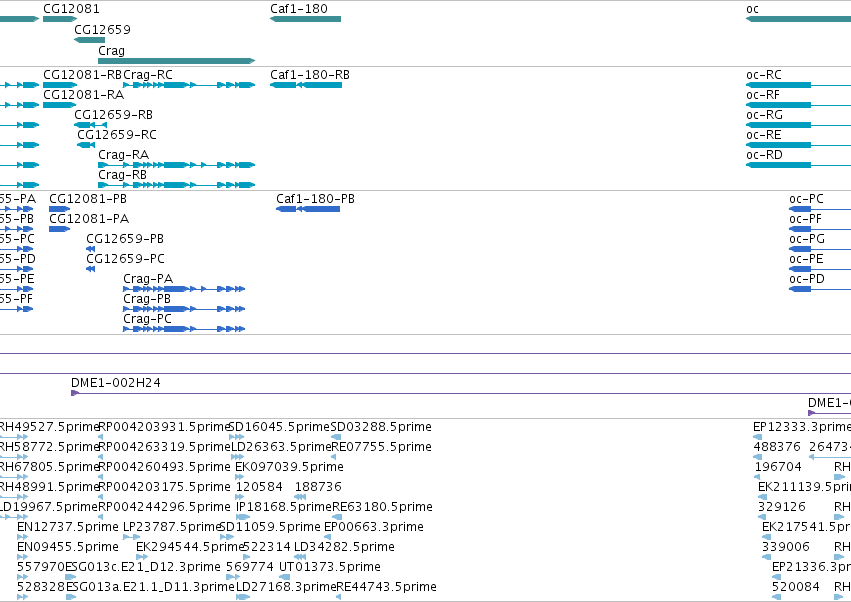Select EST RE63180.5prime

coord(336,517)
